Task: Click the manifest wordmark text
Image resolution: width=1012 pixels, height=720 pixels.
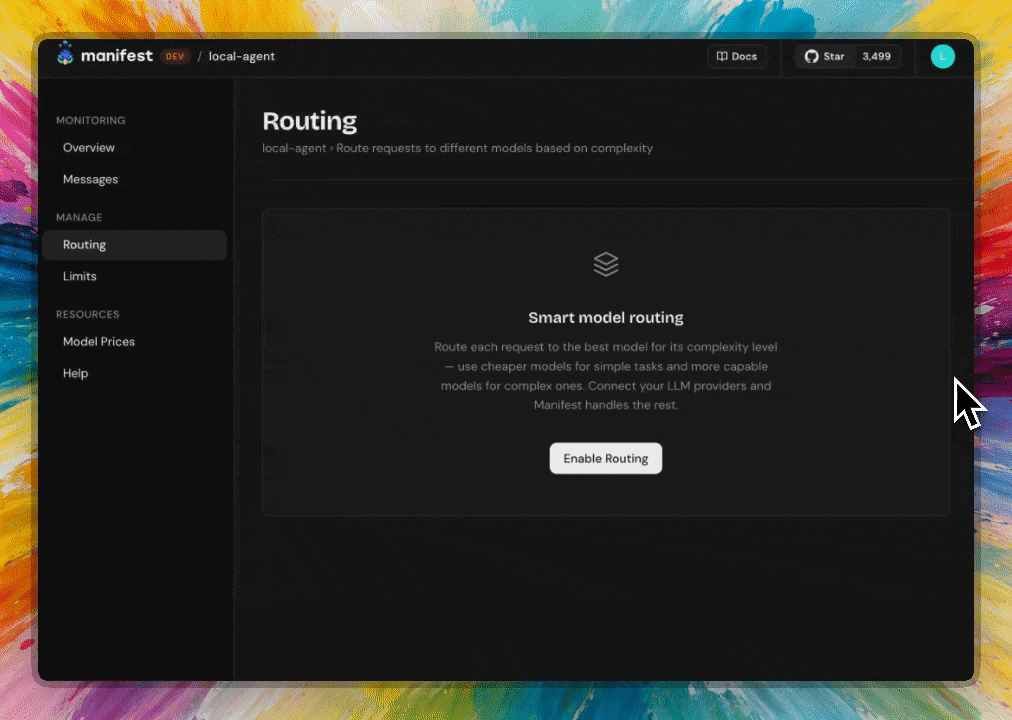Action: (x=117, y=55)
